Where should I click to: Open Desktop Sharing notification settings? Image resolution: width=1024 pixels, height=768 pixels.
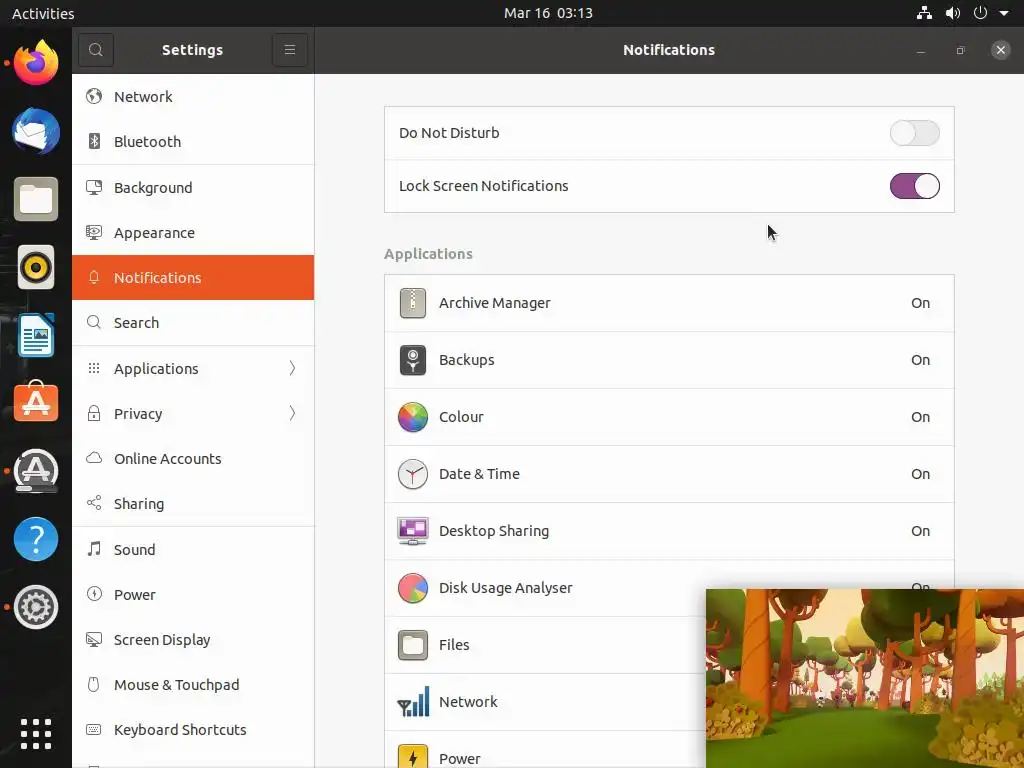[669, 531]
